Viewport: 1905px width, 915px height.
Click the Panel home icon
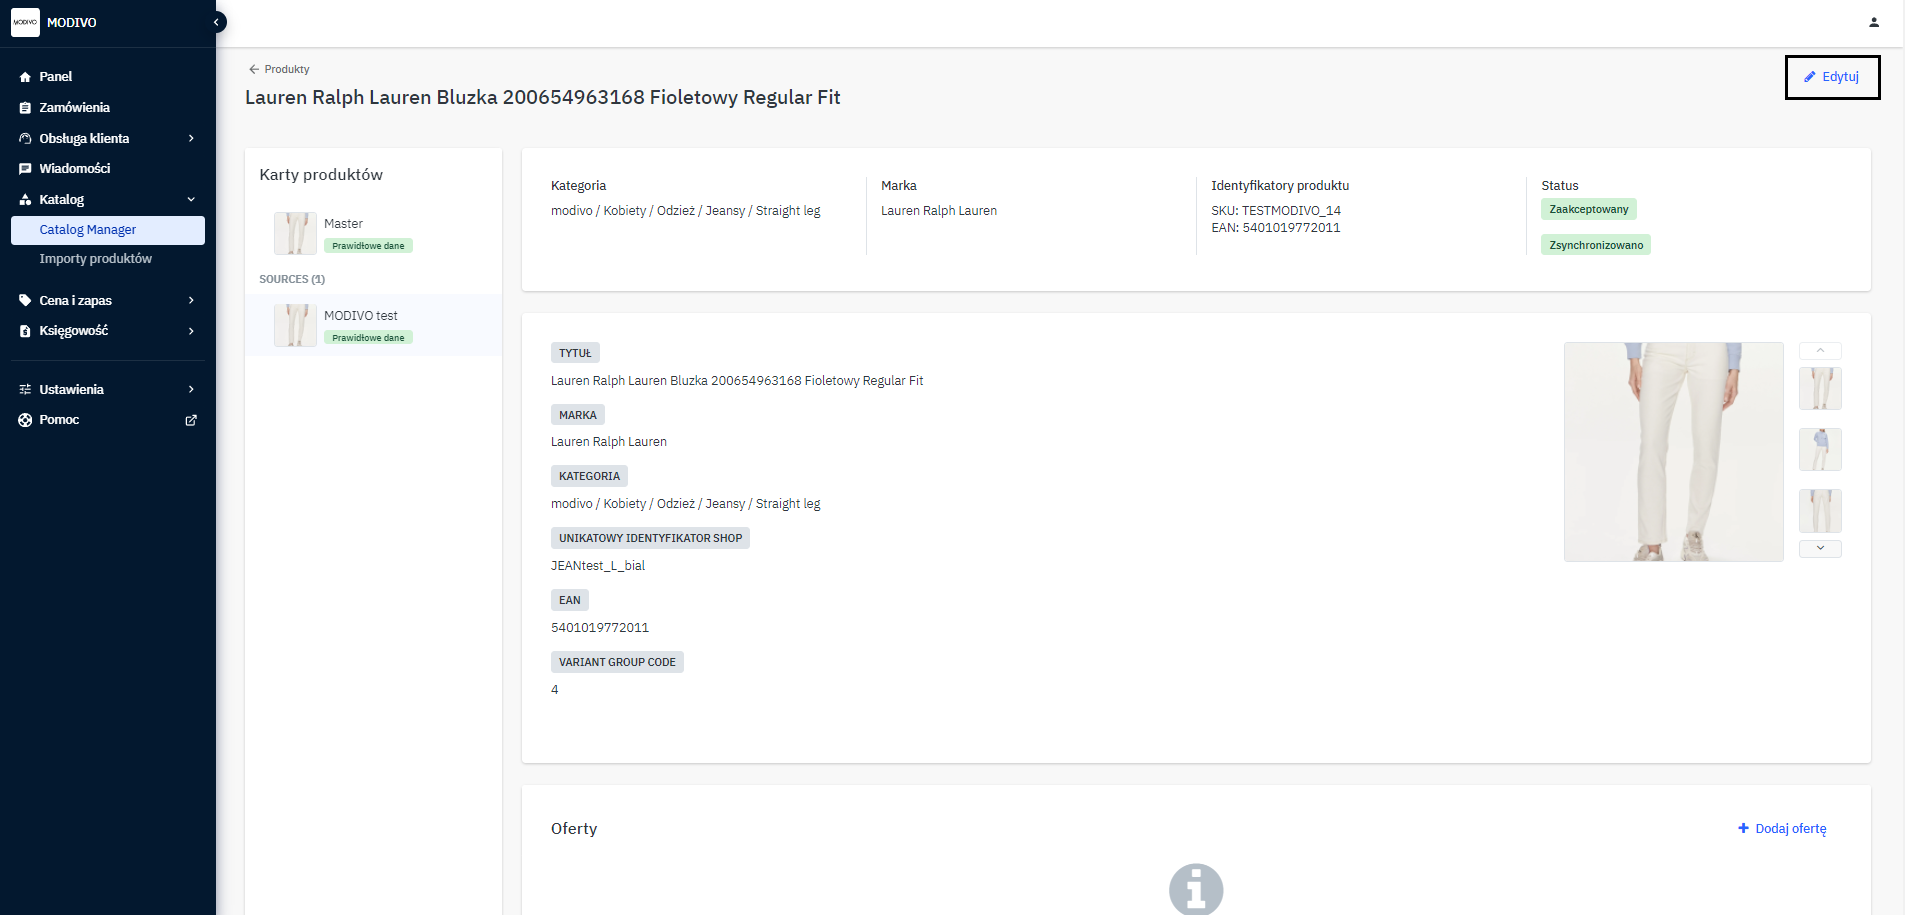pyautogui.click(x=25, y=77)
